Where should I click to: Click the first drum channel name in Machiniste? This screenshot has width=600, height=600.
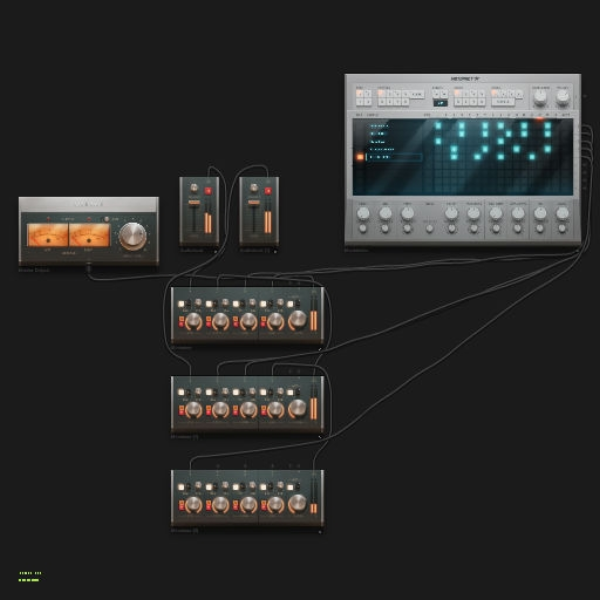(379, 126)
